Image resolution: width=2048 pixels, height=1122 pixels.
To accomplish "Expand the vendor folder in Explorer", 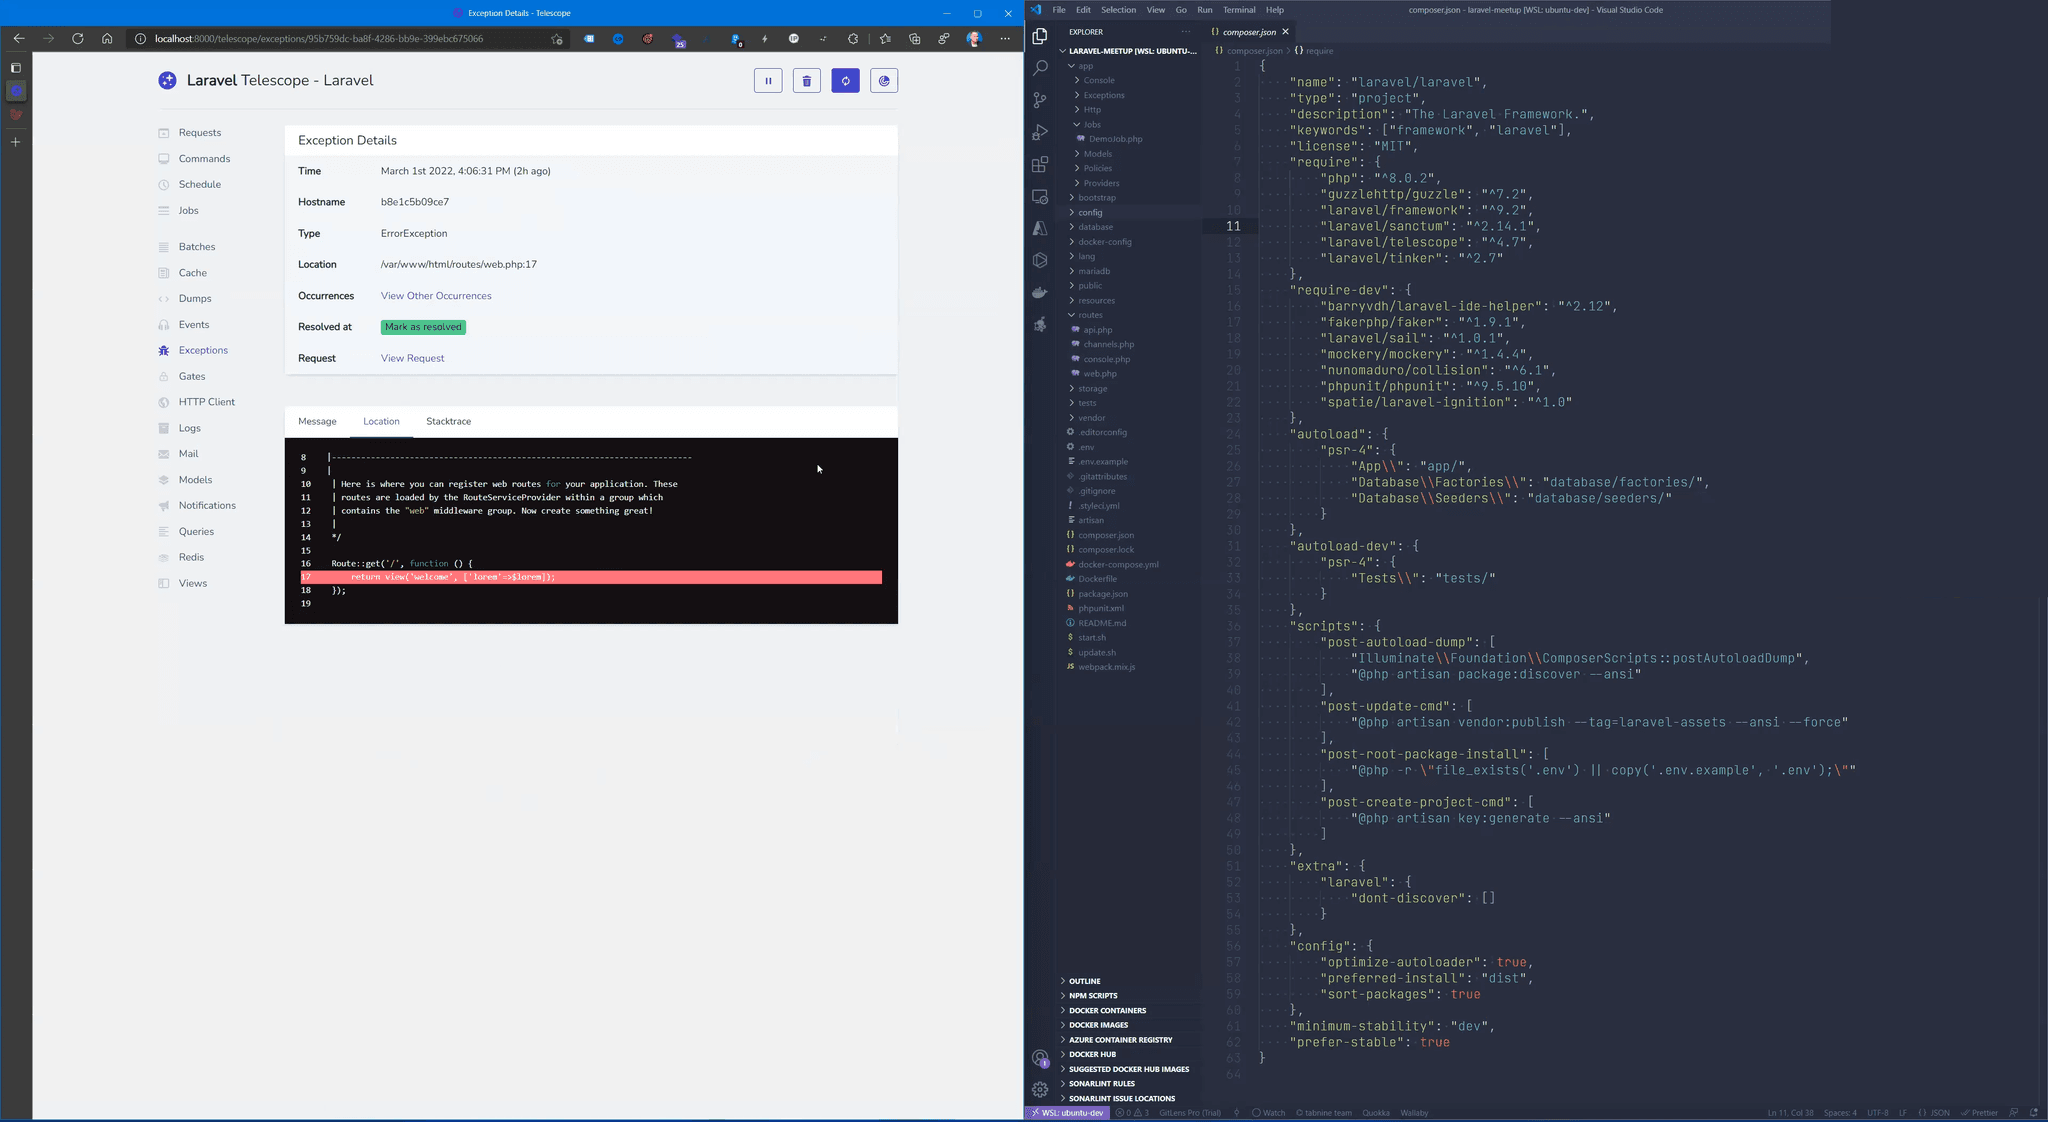I will click(x=1091, y=418).
